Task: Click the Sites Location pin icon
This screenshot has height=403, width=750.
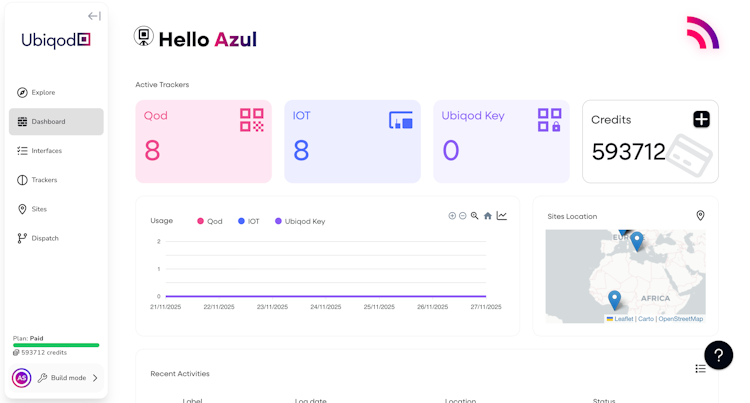Action: coord(700,216)
